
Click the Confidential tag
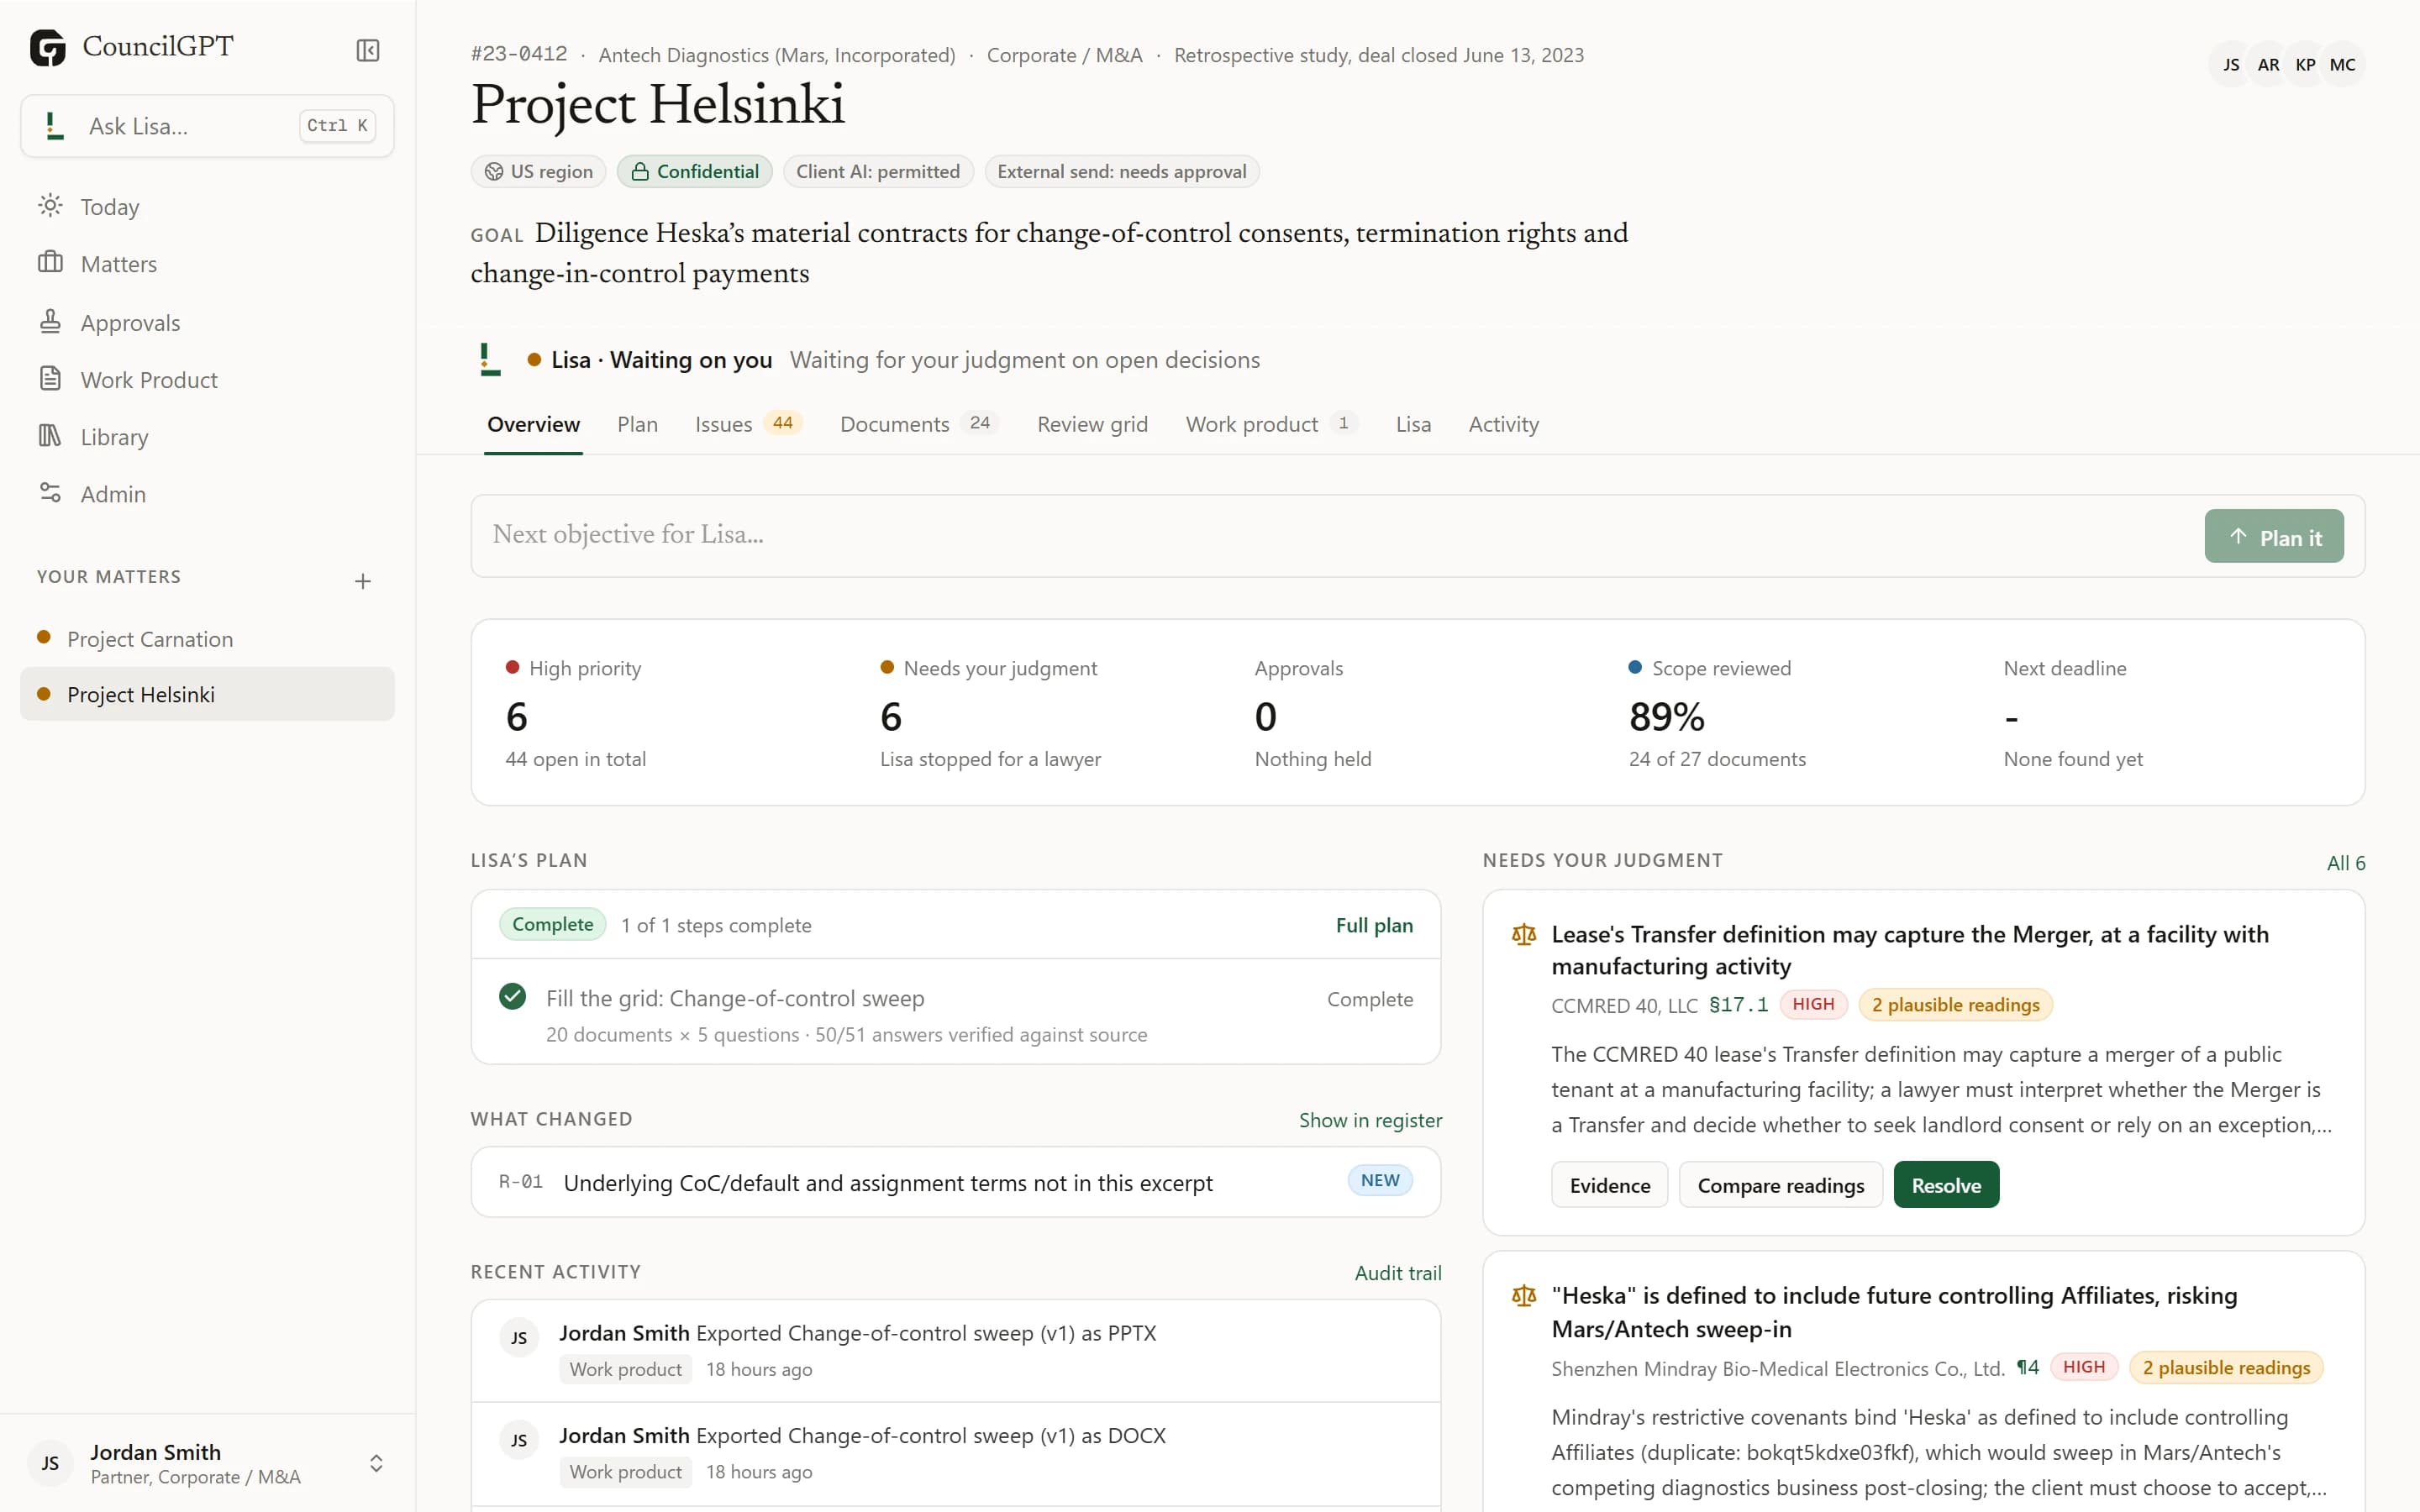pos(695,172)
